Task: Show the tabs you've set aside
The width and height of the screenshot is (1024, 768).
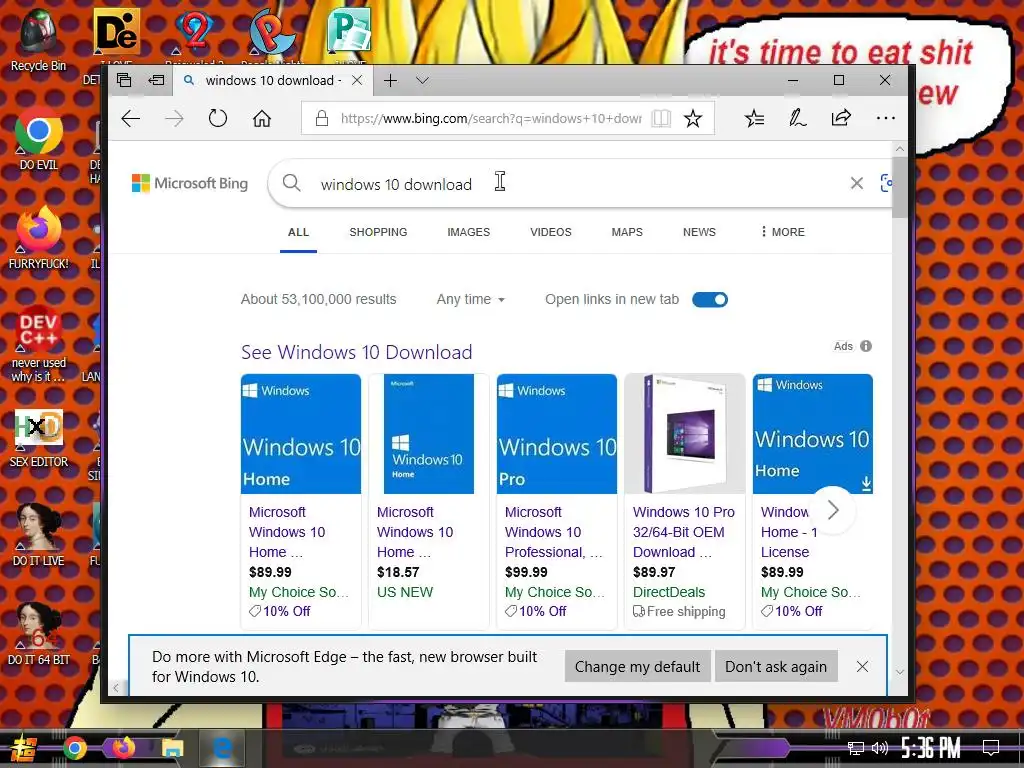Action: coord(124,80)
